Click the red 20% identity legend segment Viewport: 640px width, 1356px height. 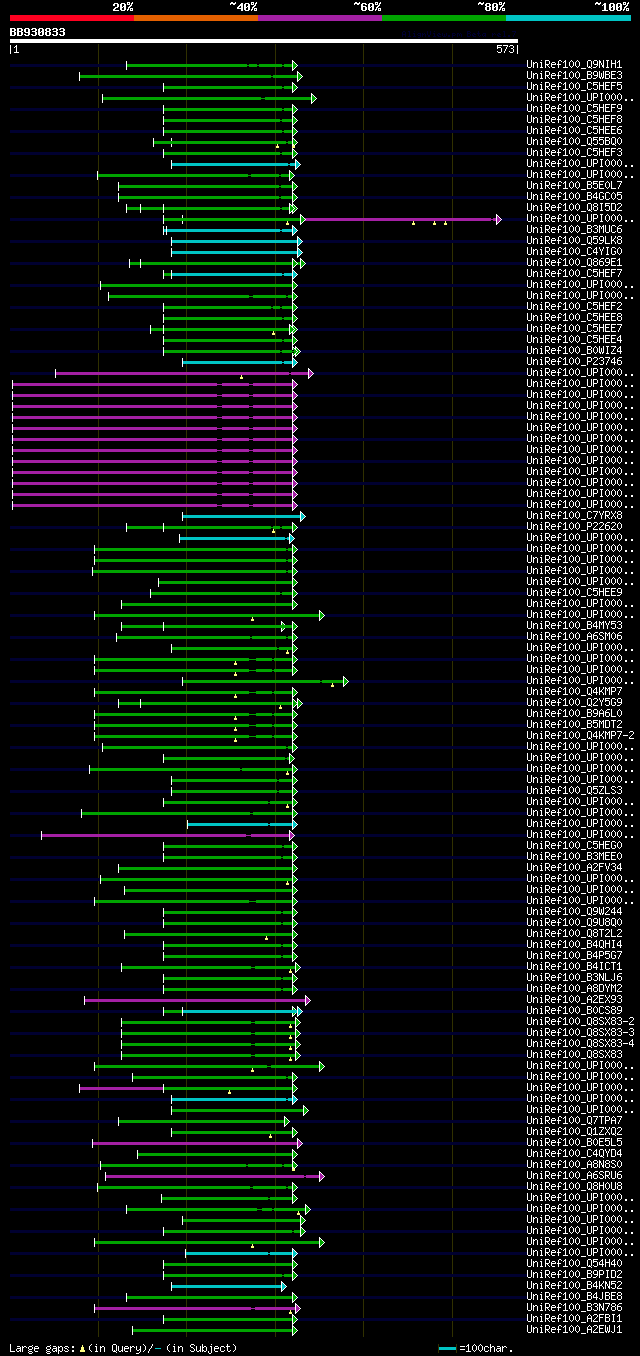click(71, 18)
